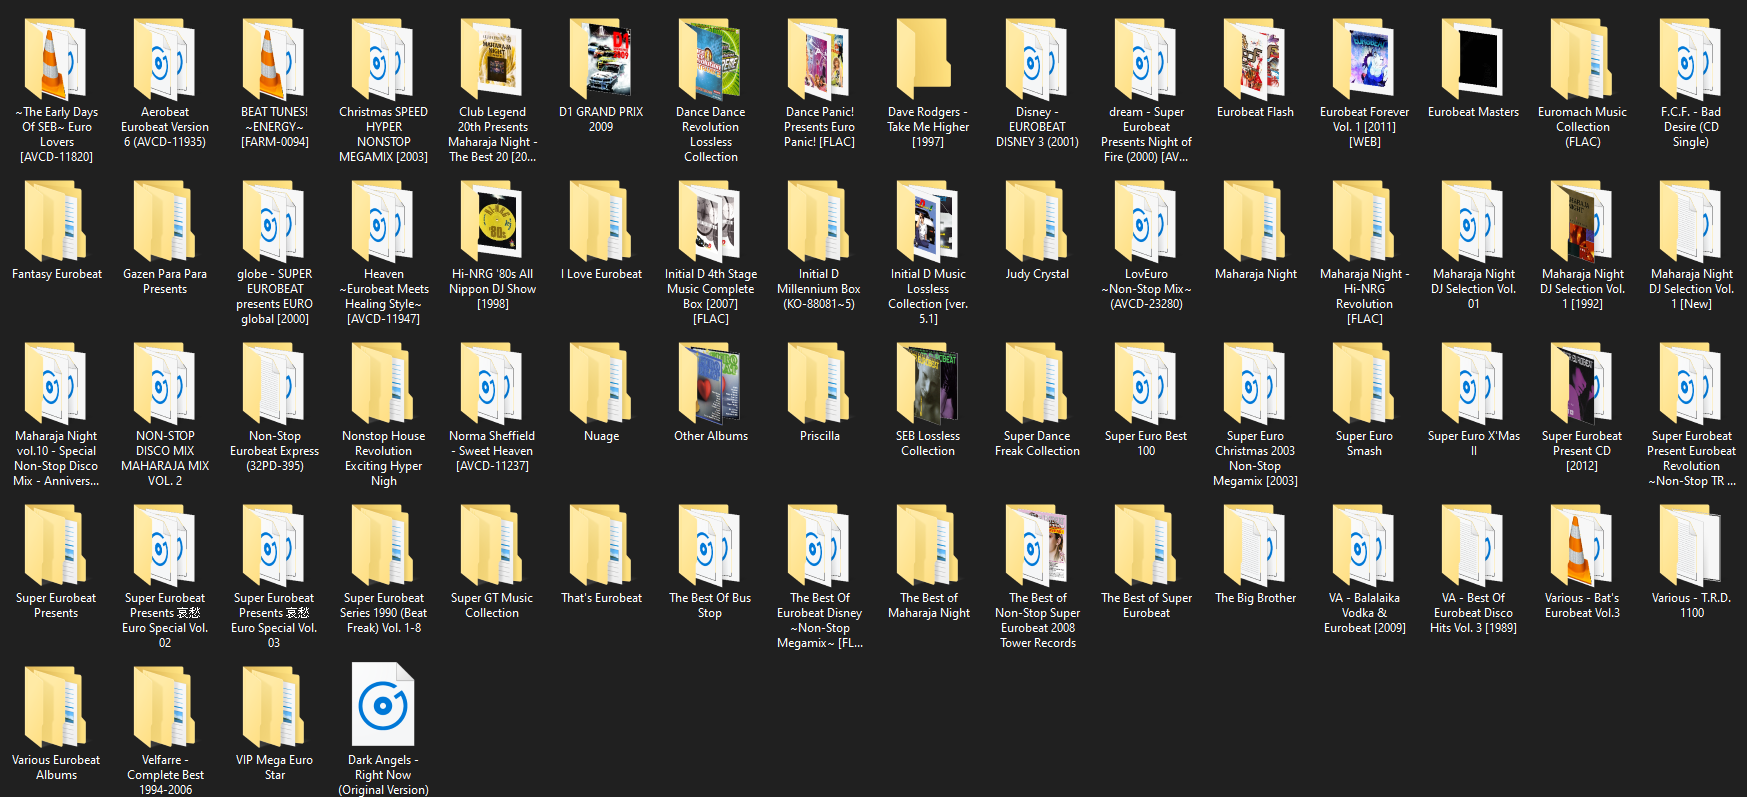Click the VA - Balalaika Vodka & Eurobeat icon
This screenshot has width=1747, height=797.
click(x=1364, y=546)
